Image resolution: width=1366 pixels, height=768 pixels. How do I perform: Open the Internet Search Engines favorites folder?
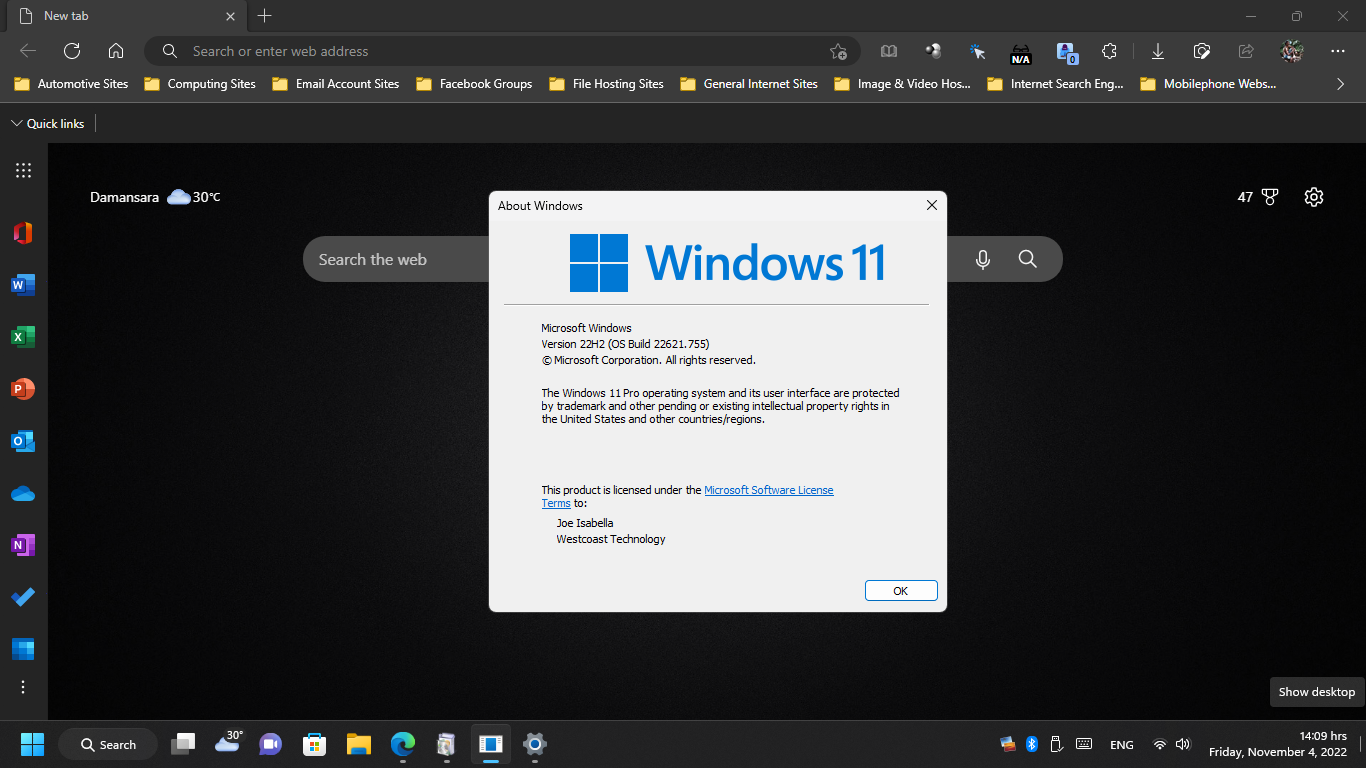(1056, 84)
